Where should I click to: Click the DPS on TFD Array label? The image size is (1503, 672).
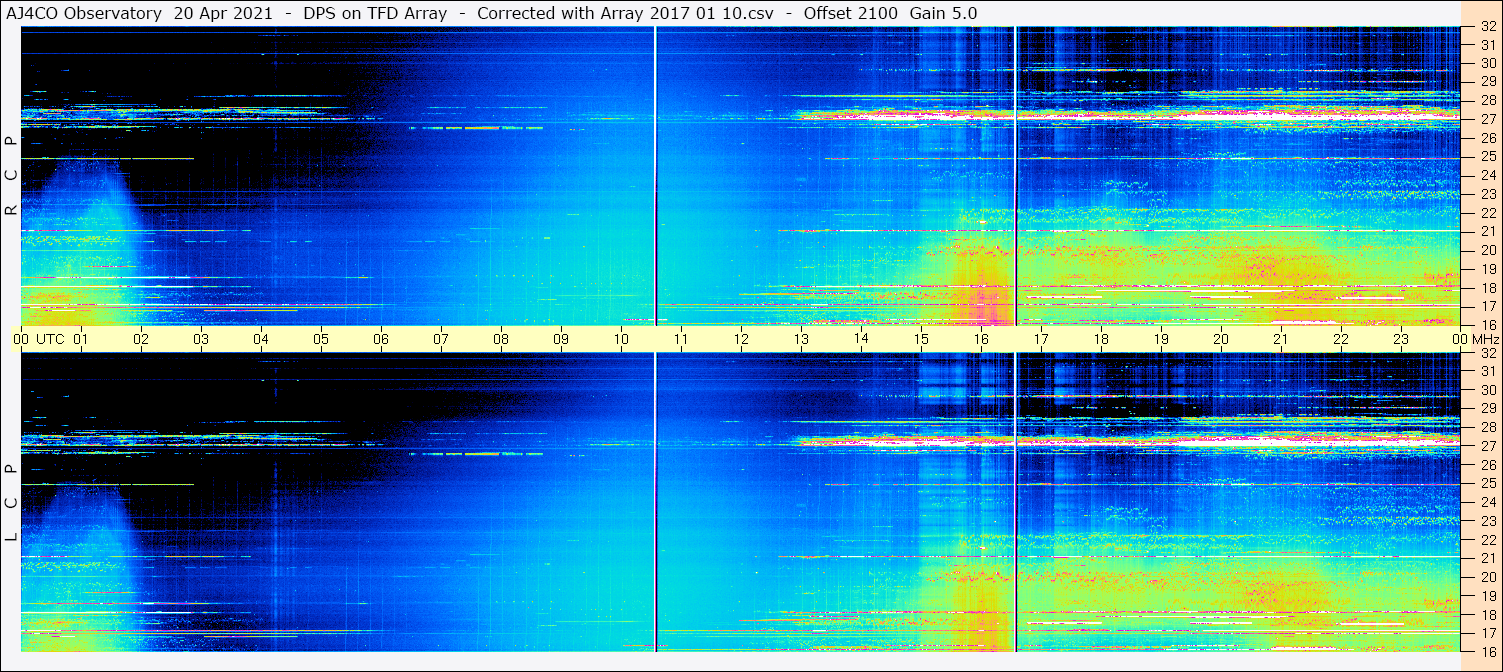[375, 13]
